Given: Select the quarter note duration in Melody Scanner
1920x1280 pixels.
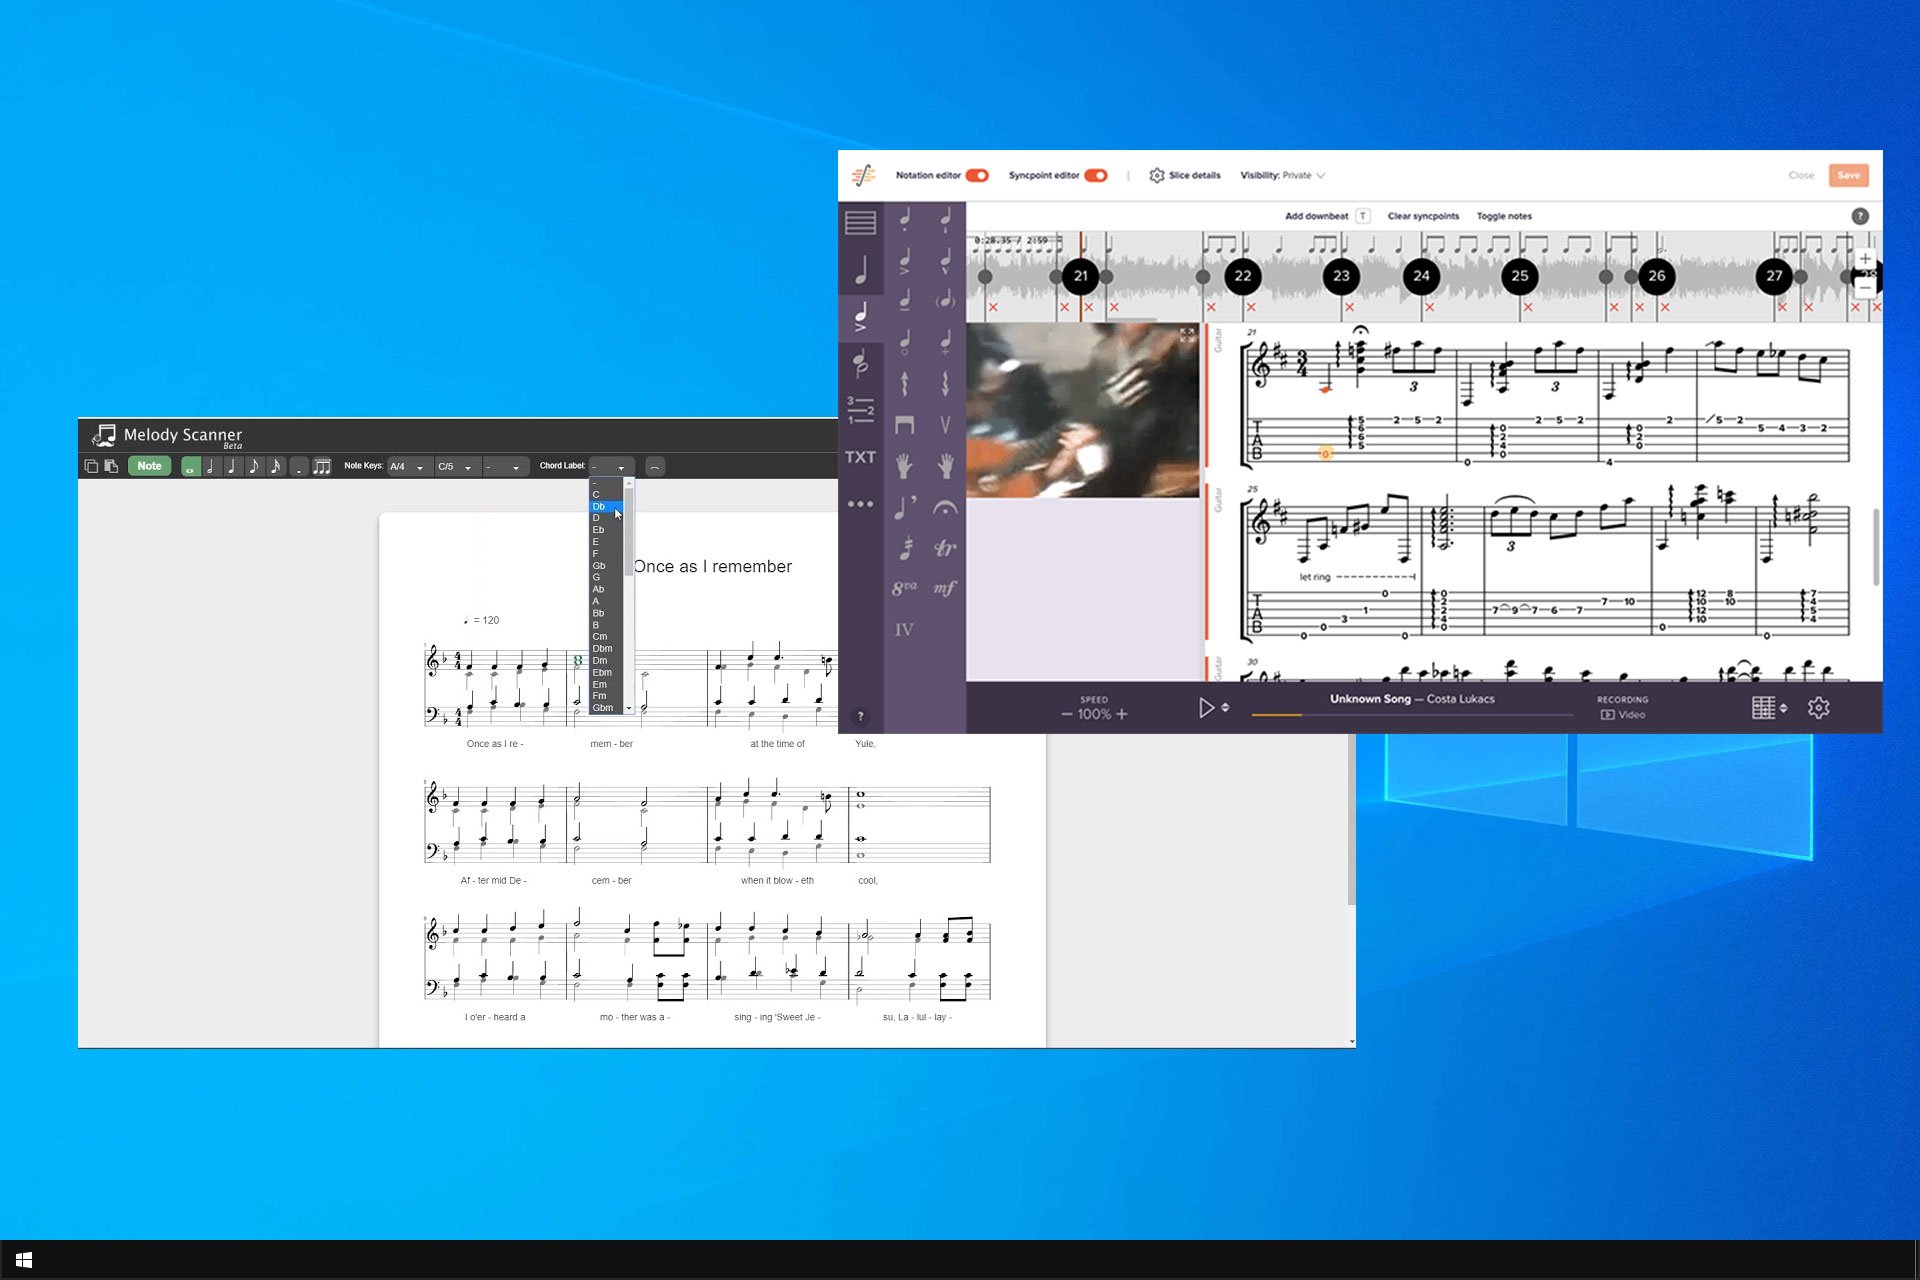Looking at the screenshot, I should coord(232,466).
